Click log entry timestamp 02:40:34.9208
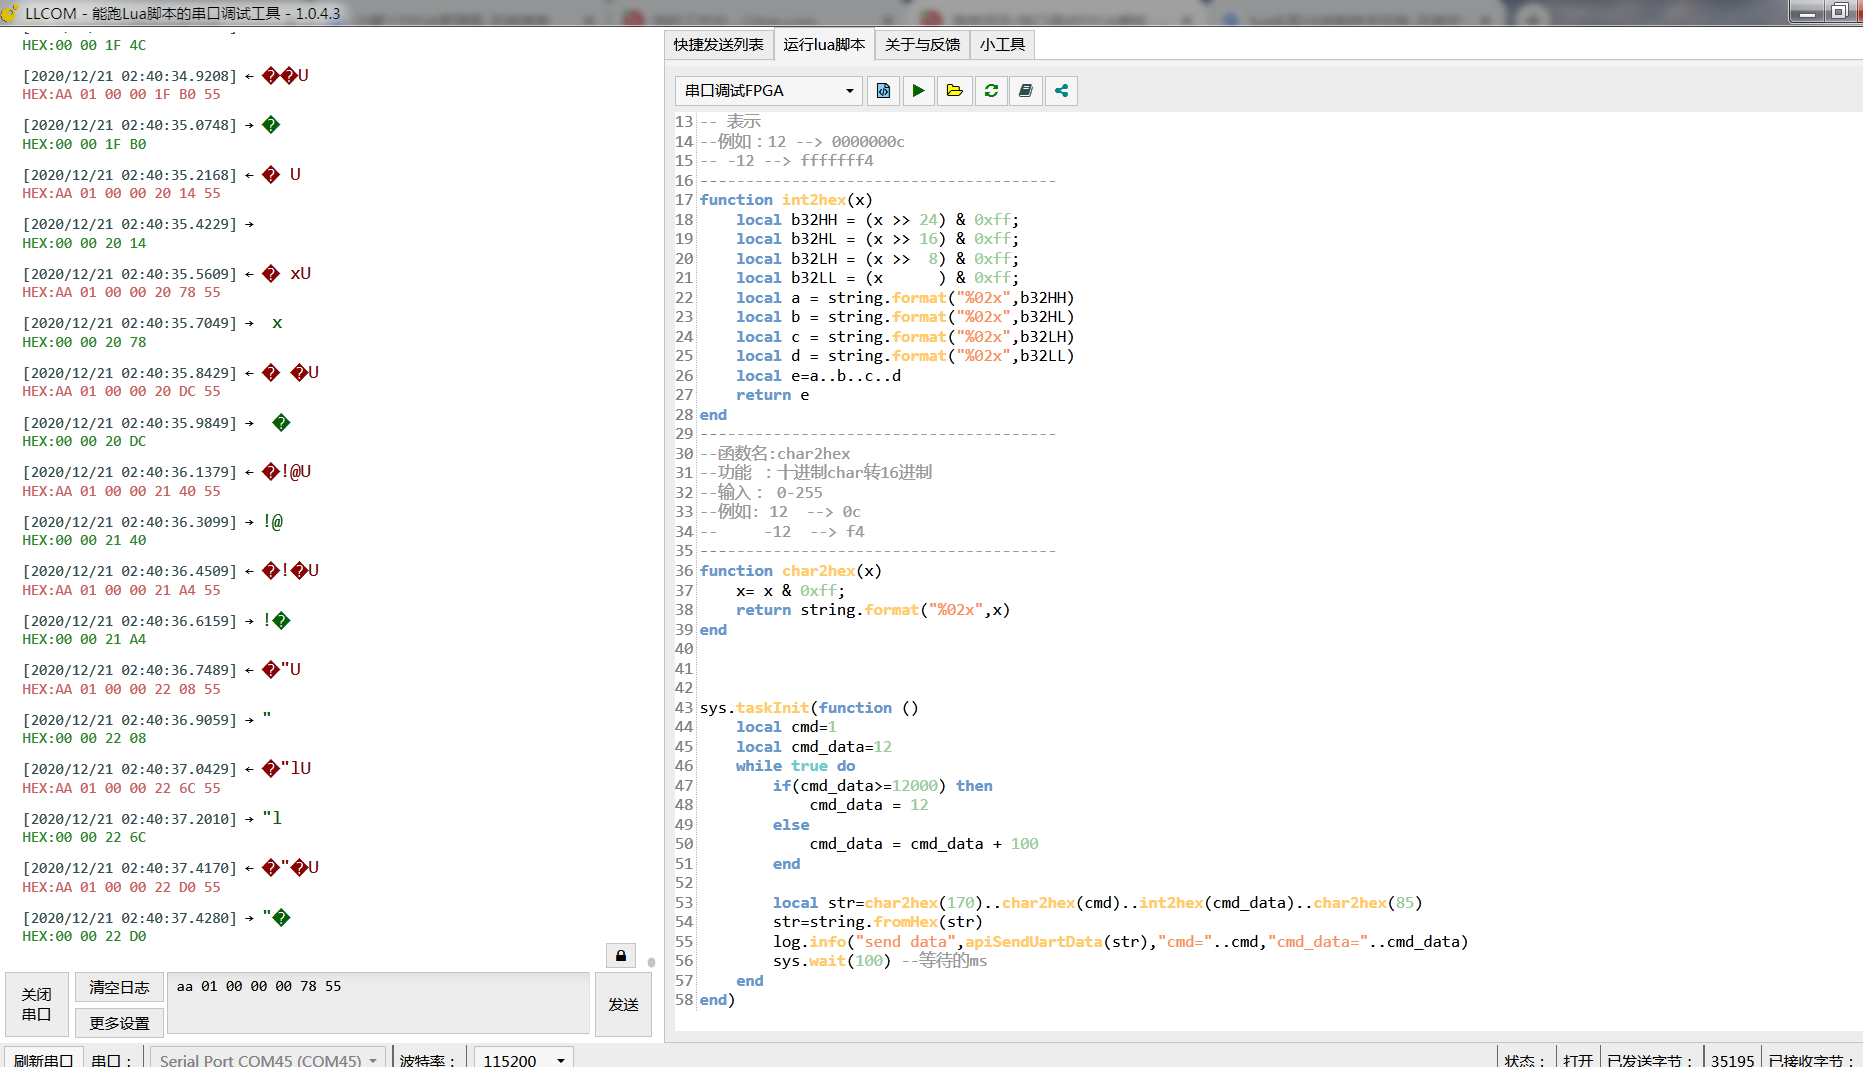Viewport: 1863px width, 1067px height. 130,76
